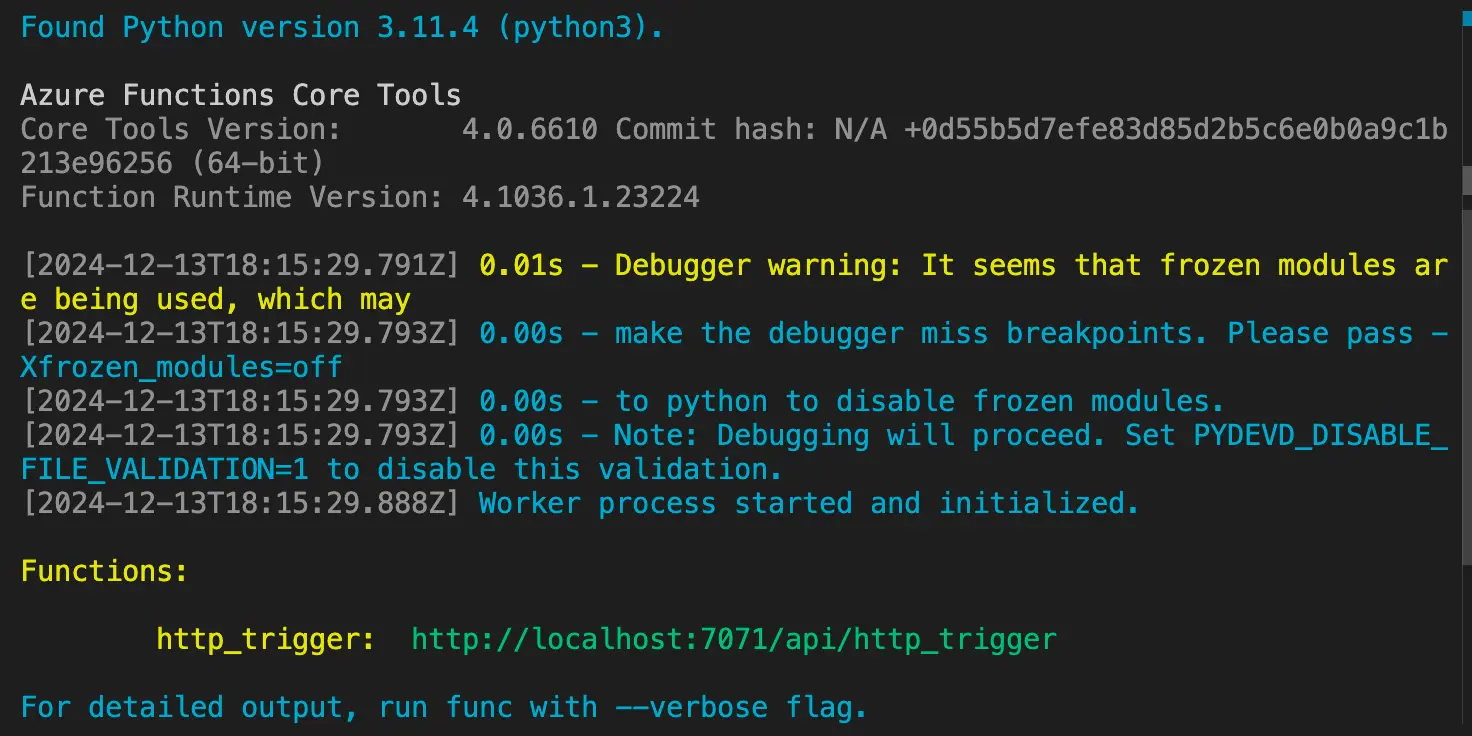Click the Function Runtime Version 4.1036.1.23224 value
The width and height of the screenshot is (1472, 736).
pos(580,197)
